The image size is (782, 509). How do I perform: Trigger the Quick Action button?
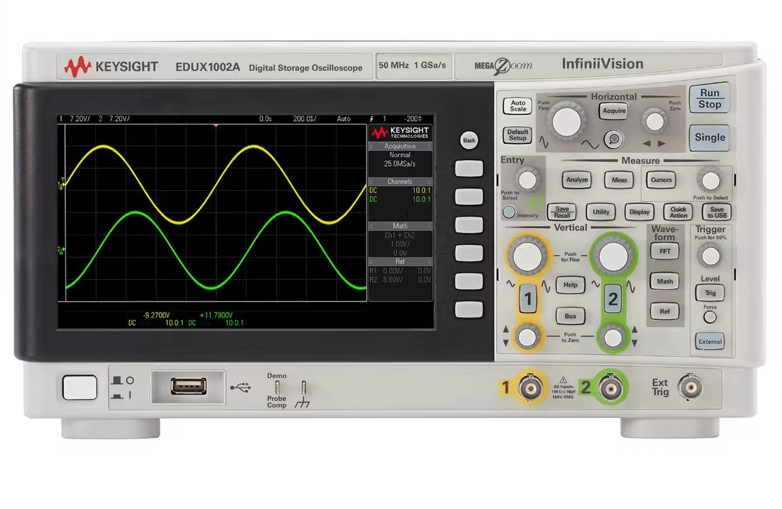point(678,212)
